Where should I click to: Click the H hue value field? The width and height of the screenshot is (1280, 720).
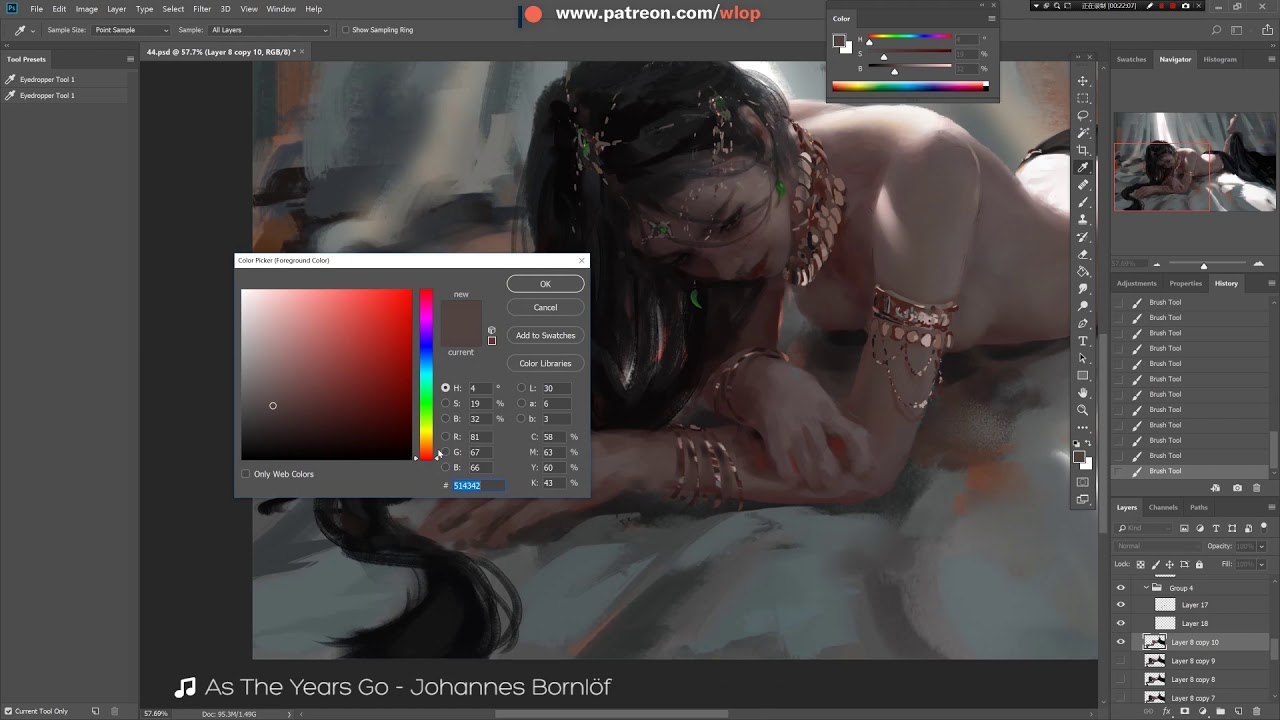click(x=480, y=388)
